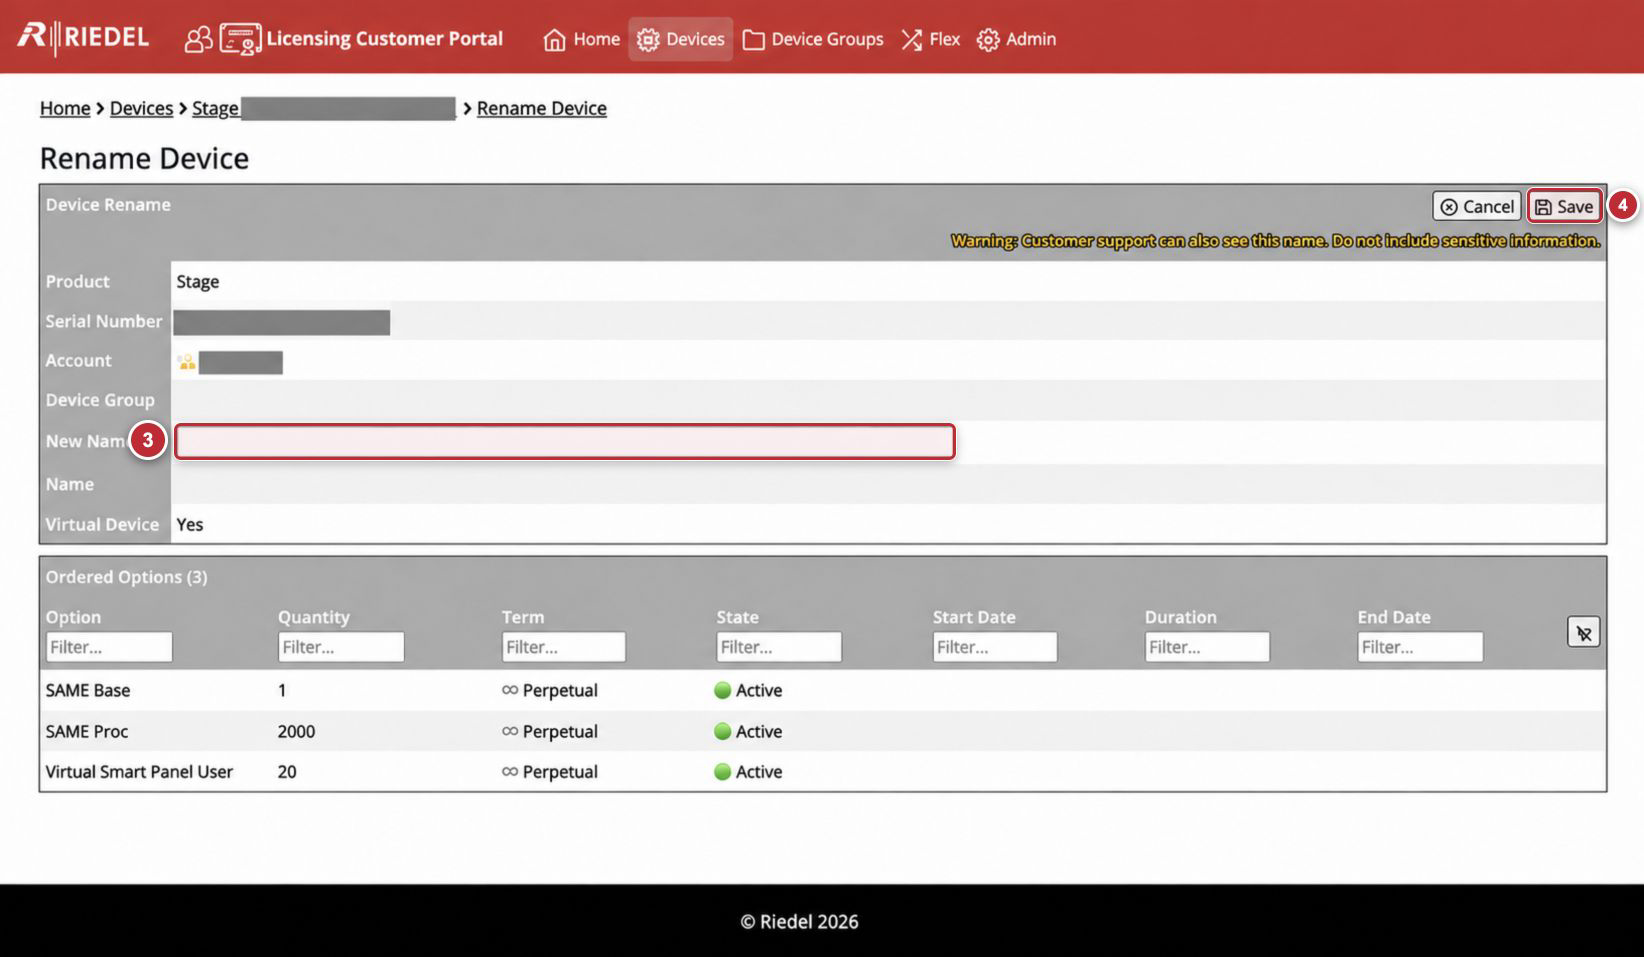The height and width of the screenshot is (957, 1644).
Task: Click the Licensing Customer Portal title
Action: [384, 39]
